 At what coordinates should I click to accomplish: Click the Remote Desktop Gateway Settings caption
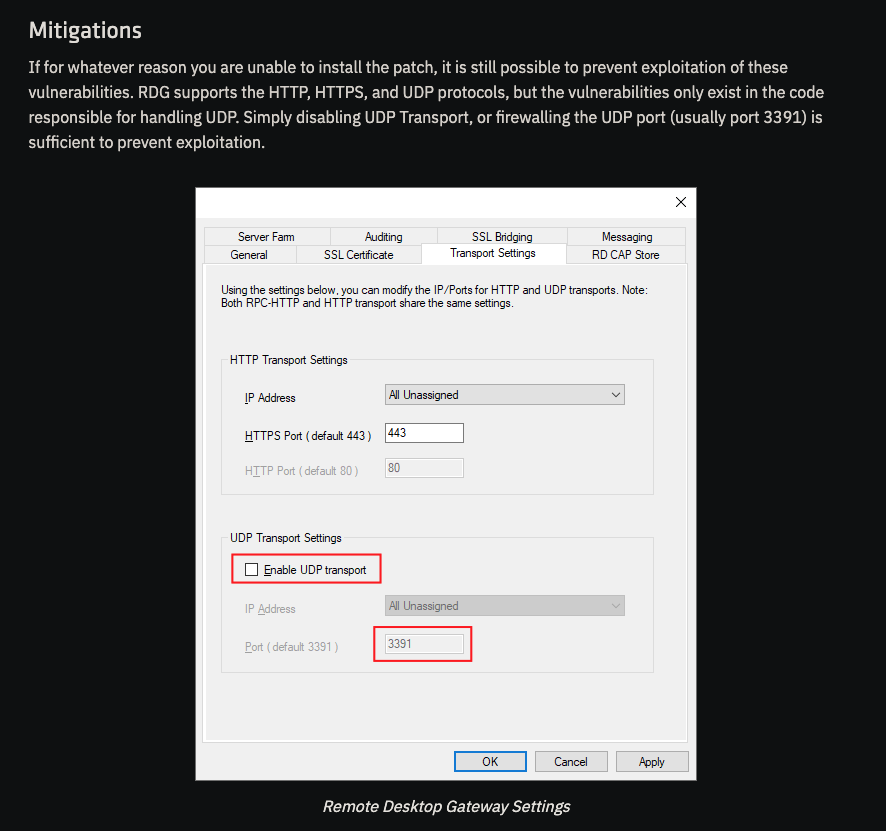(446, 806)
